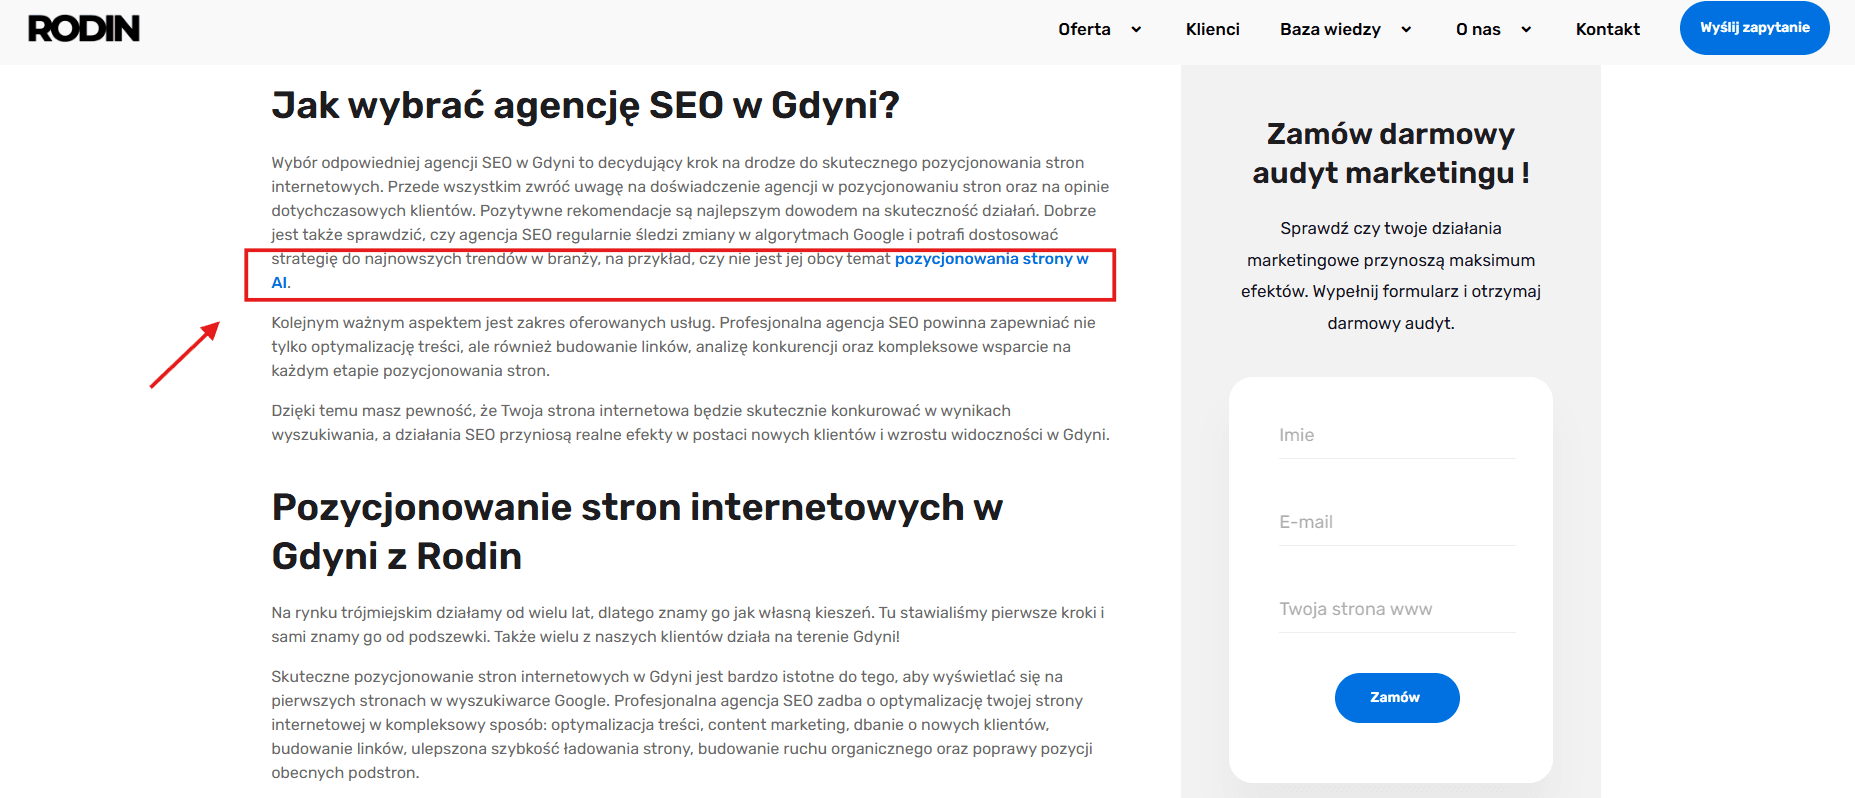
Task: Follow the 'pozycjonowania strony w AI' link
Action: pyautogui.click(x=990, y=259)
